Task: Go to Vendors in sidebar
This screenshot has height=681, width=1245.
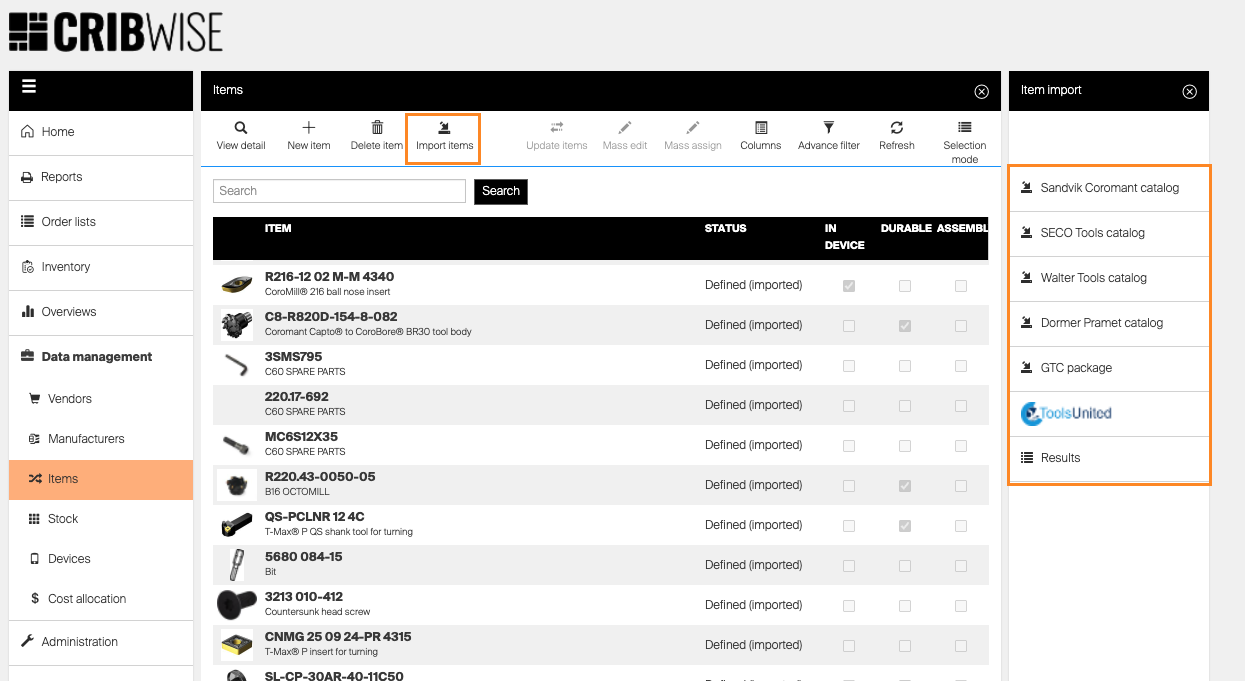Action: click(x=70, y=399)
